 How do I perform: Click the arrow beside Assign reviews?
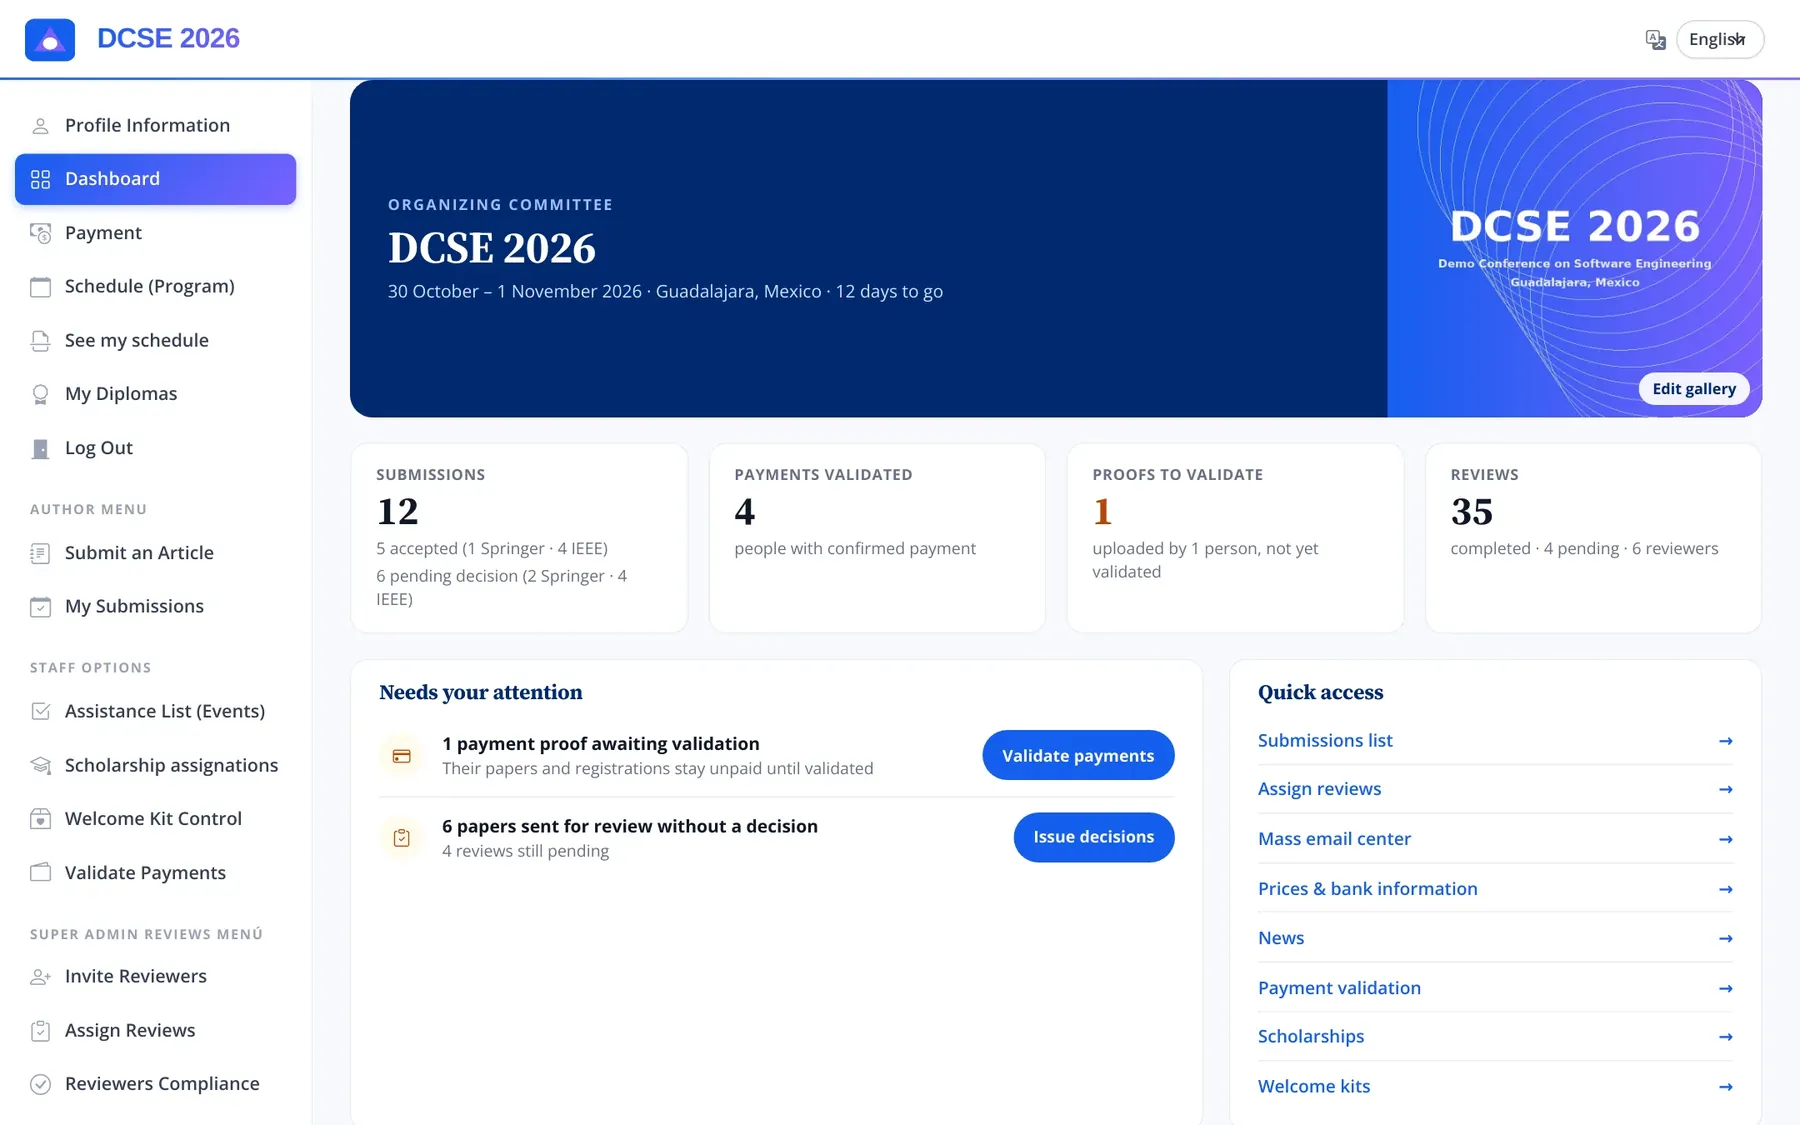tap(1725, 789)
